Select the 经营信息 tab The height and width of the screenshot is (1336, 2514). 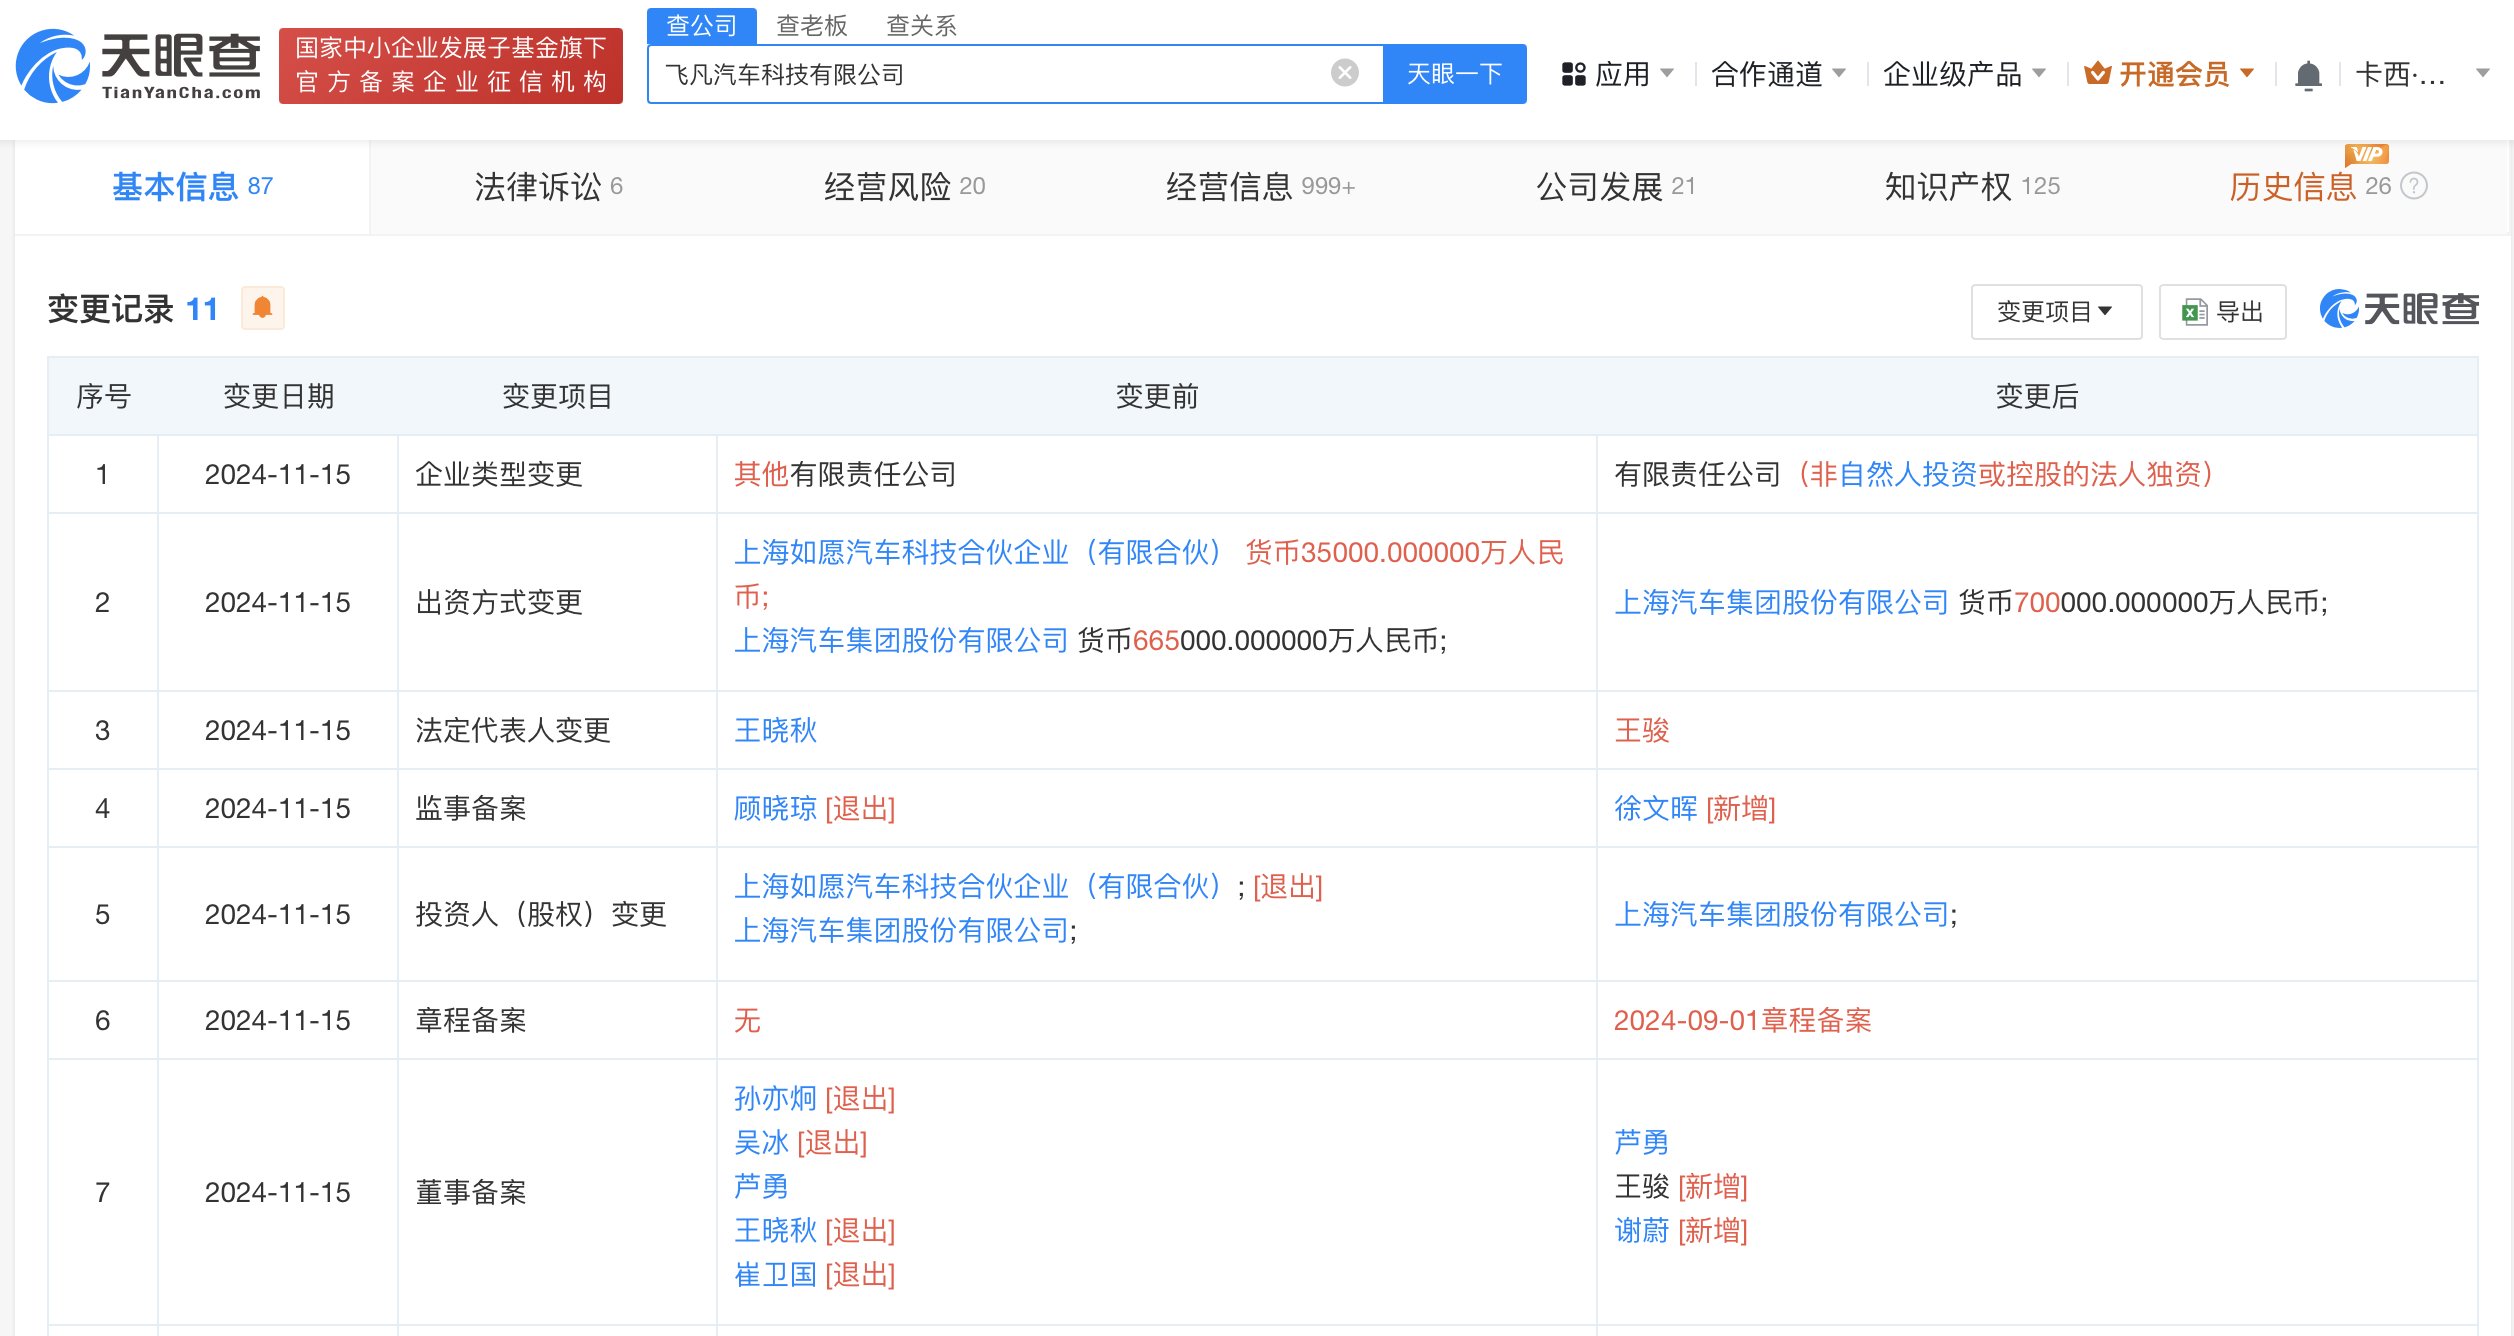tap(1260, 187)
